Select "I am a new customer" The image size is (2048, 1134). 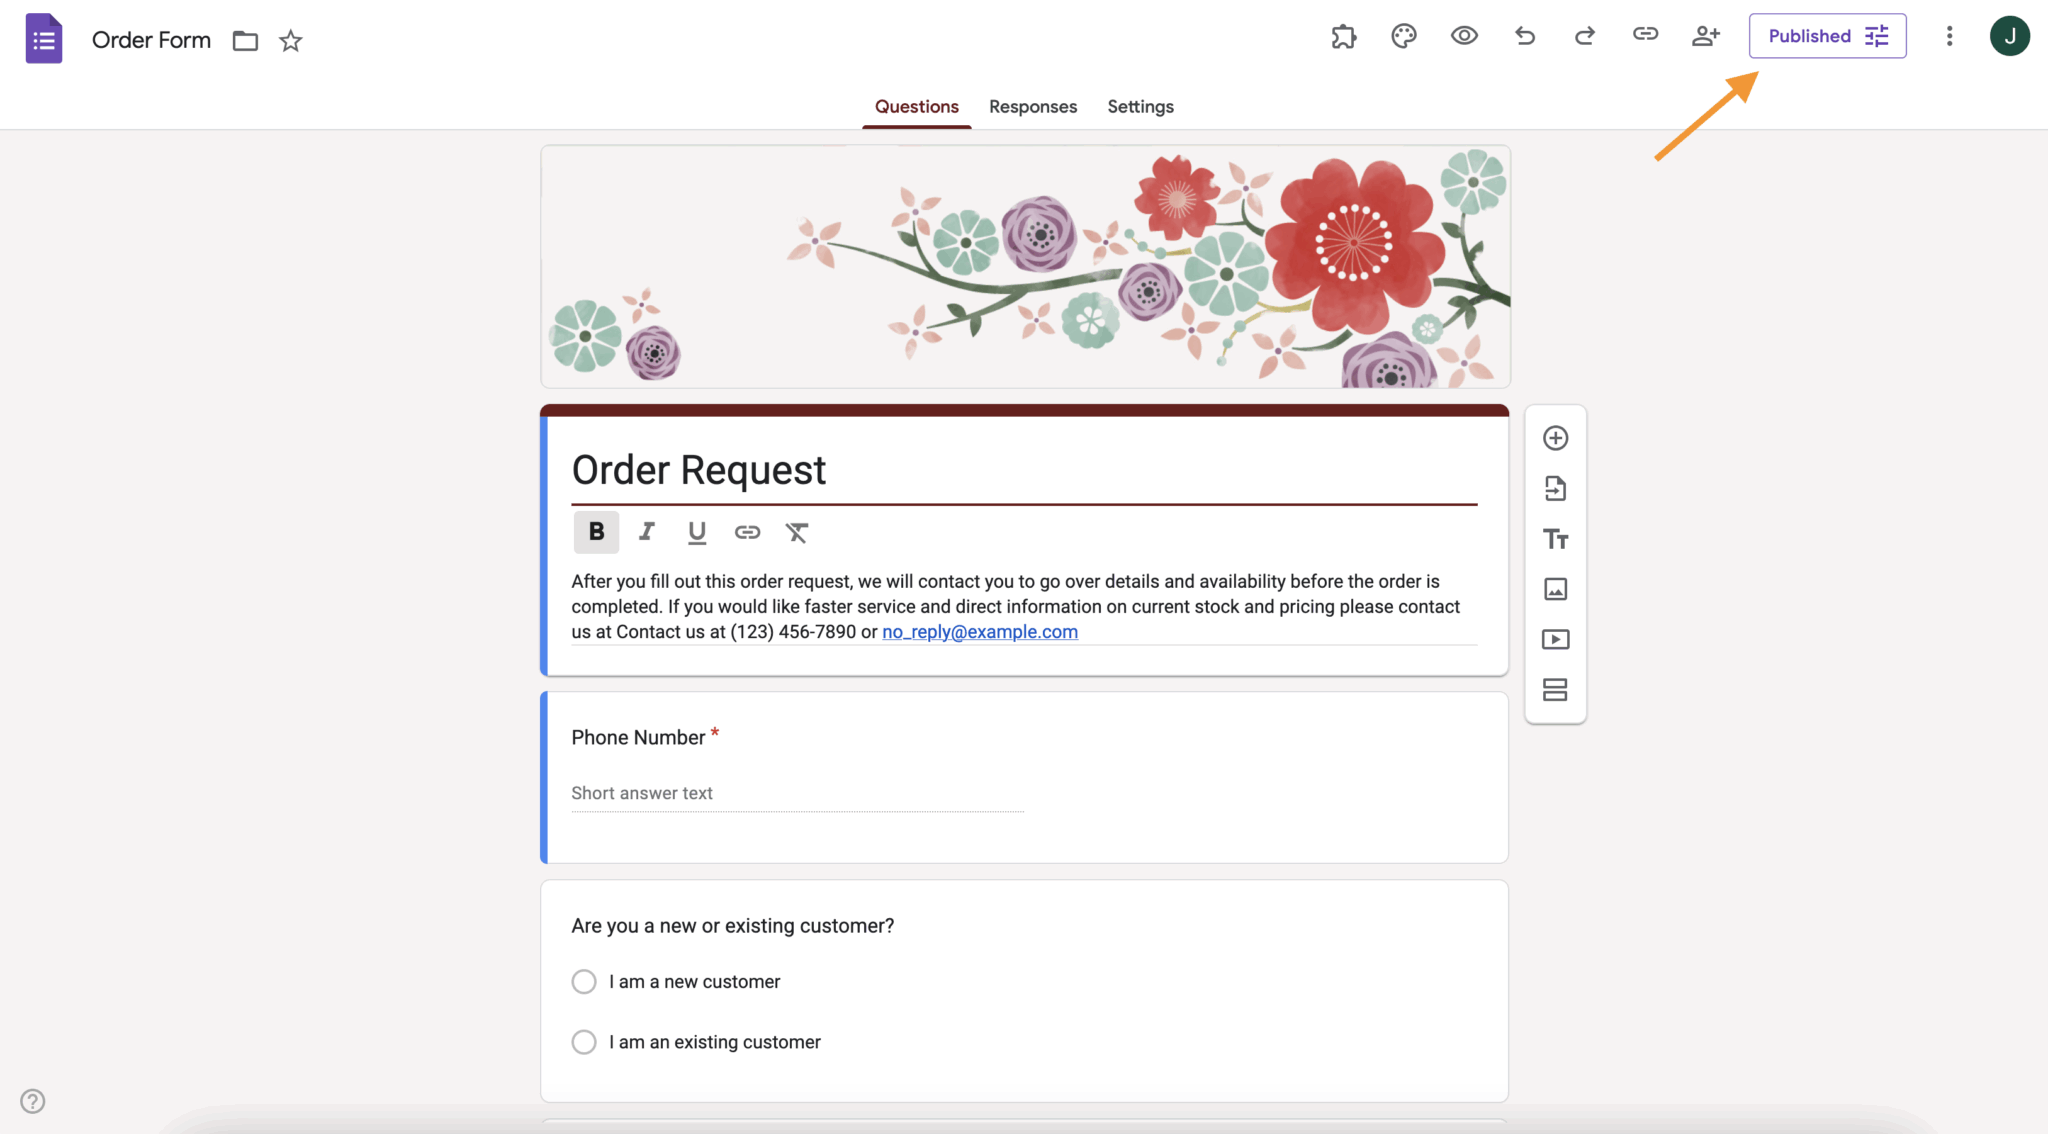click(x=584, y=981)
